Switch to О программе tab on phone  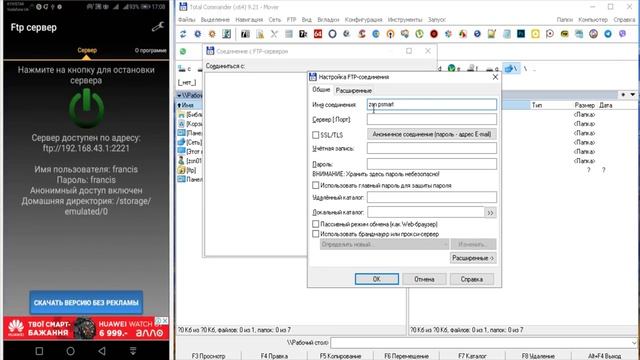pyautogui.click(x=151, y=51)
